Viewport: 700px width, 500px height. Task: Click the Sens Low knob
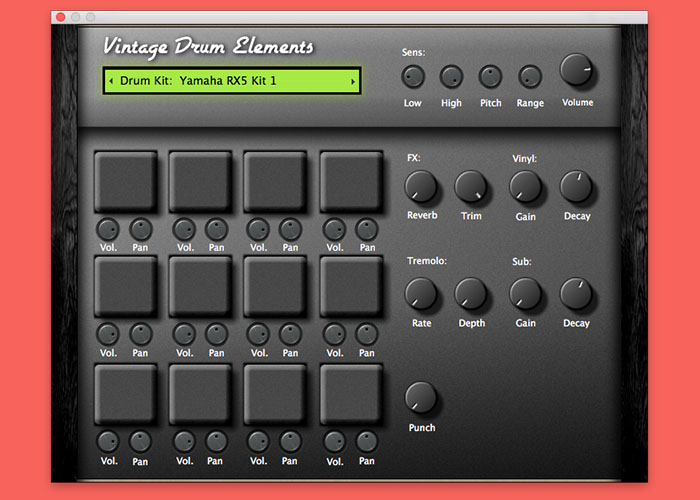click(x=412, y=77)
